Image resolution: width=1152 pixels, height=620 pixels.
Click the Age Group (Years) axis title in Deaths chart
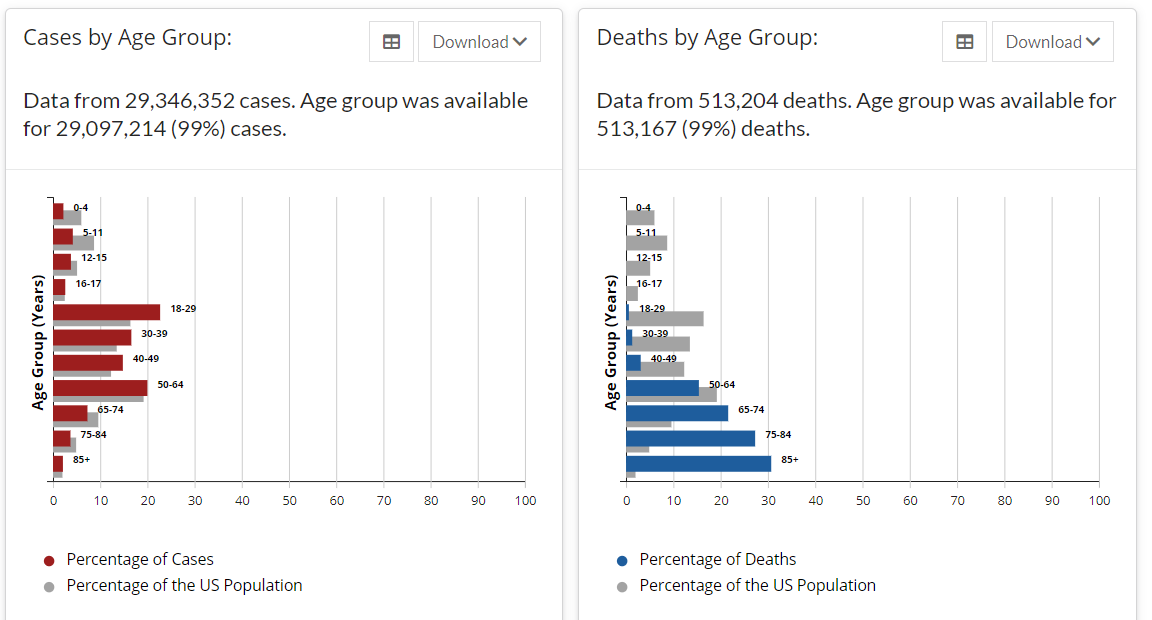pos(611,342)
